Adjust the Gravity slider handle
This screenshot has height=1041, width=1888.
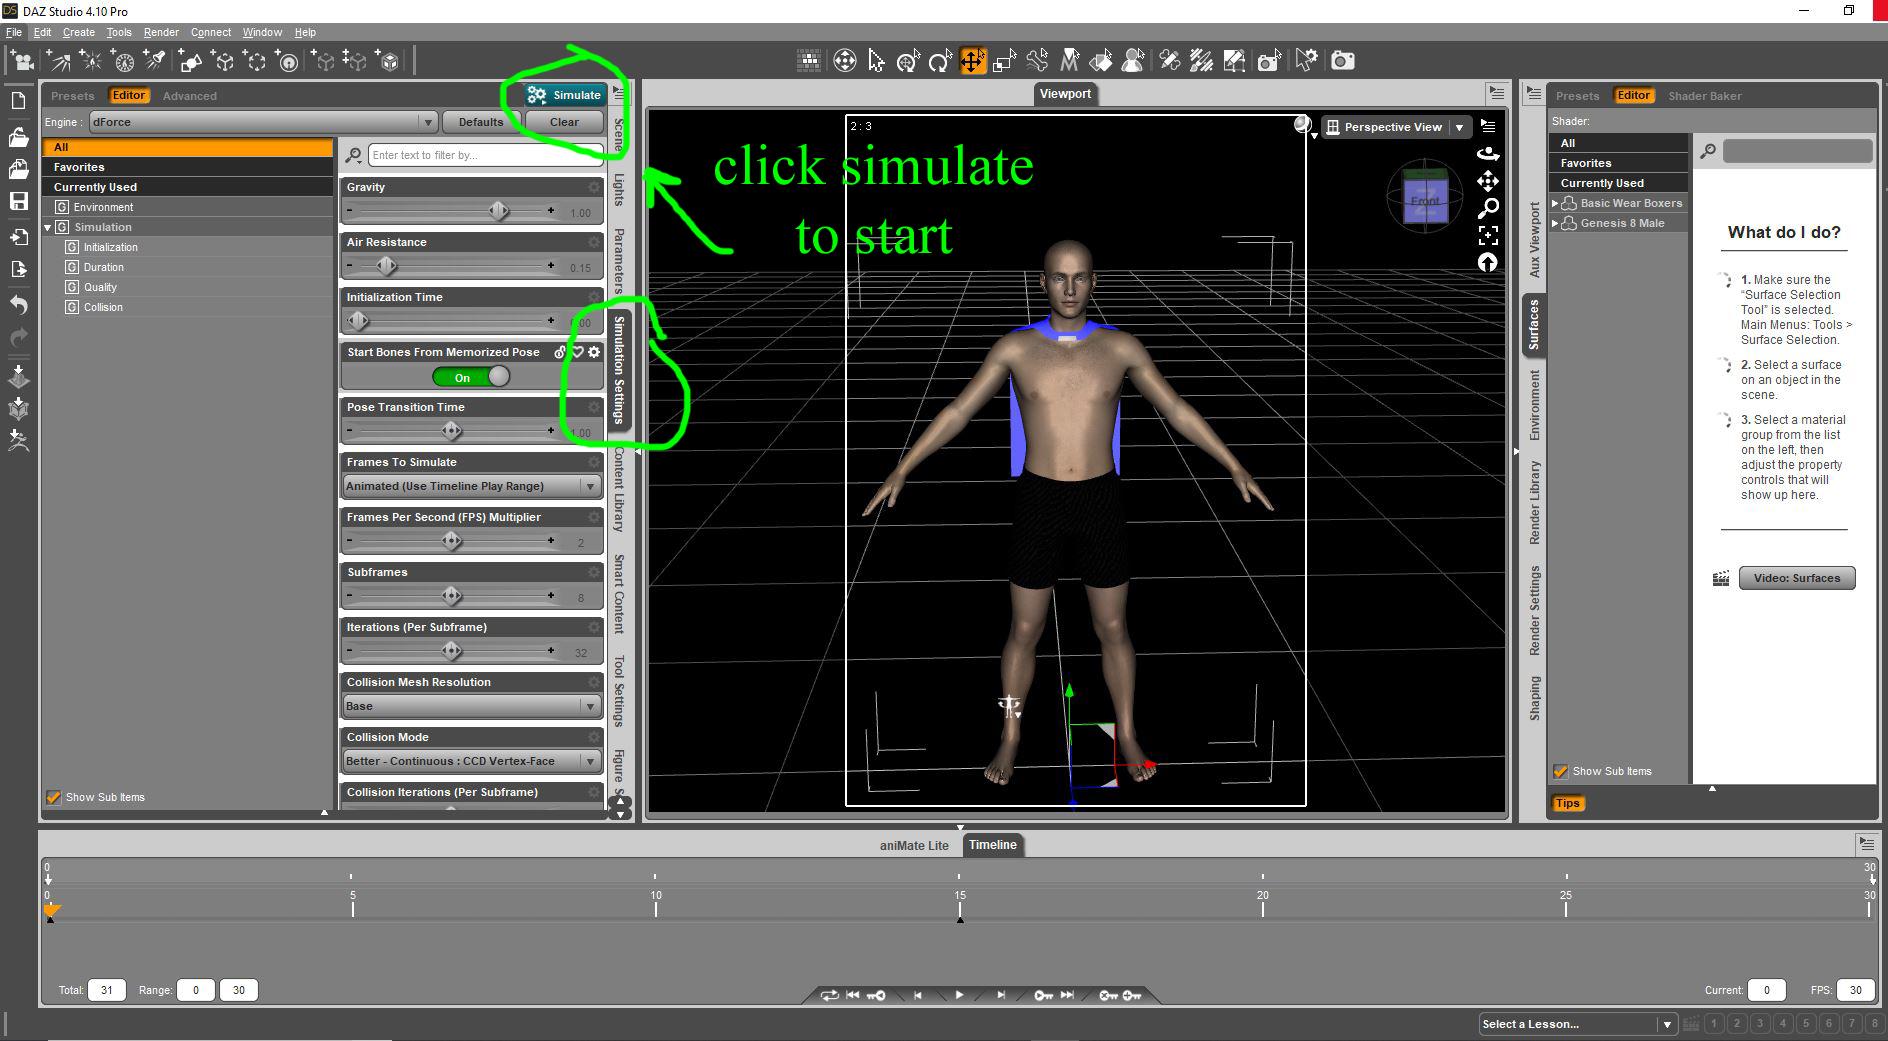pos(499,210)
